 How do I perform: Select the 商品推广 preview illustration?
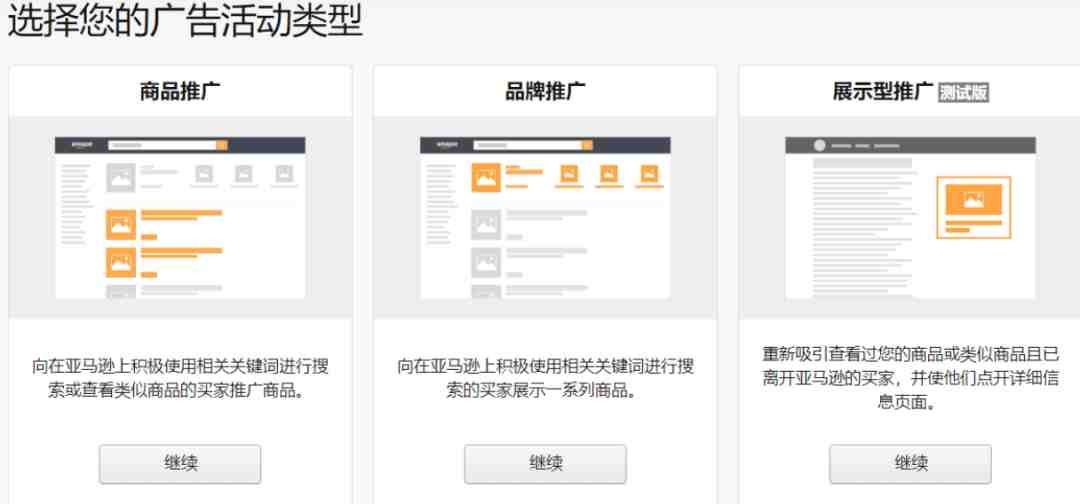click(180, 218)
